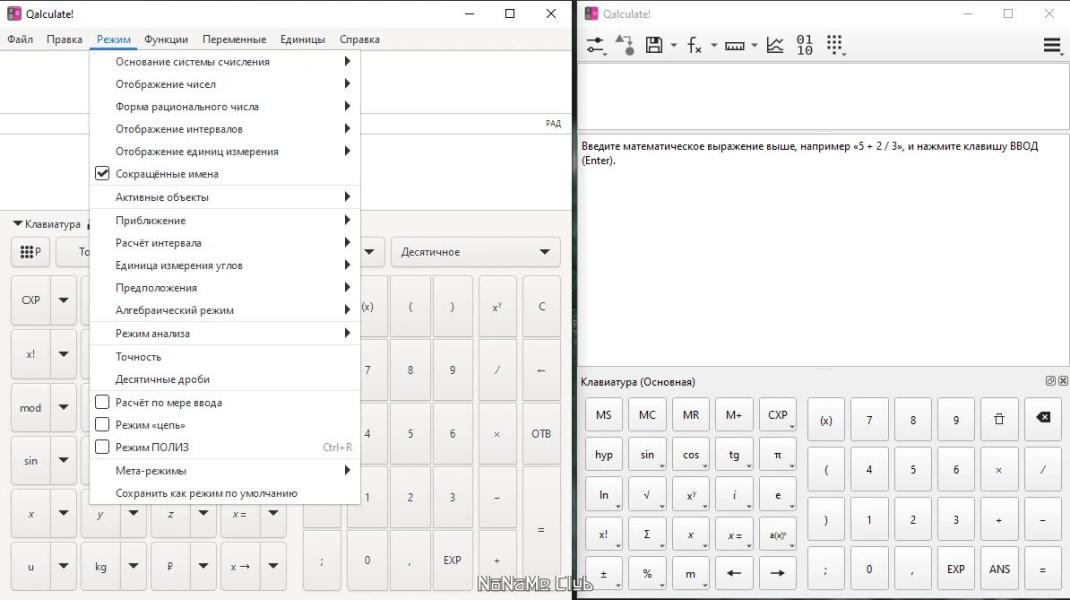Open dropdown arrow next to left x! button
The height and width of the screenshot is (600, 1070).
pyautogui.click(x=63, y=354)
